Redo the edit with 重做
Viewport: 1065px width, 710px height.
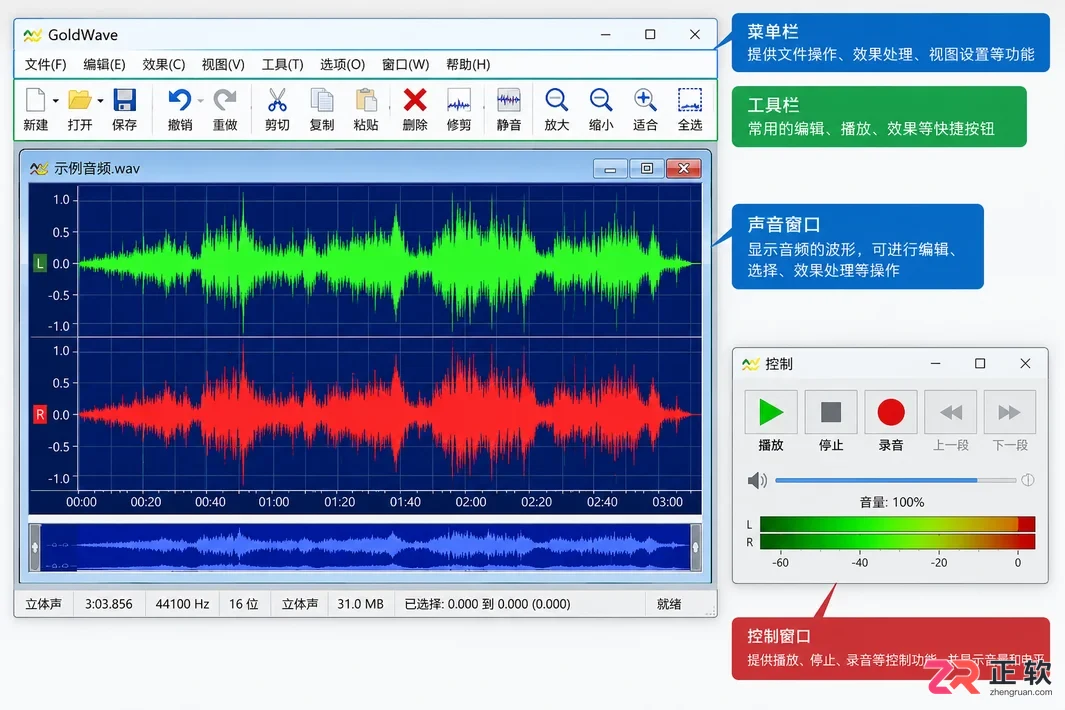coord(225,101)
